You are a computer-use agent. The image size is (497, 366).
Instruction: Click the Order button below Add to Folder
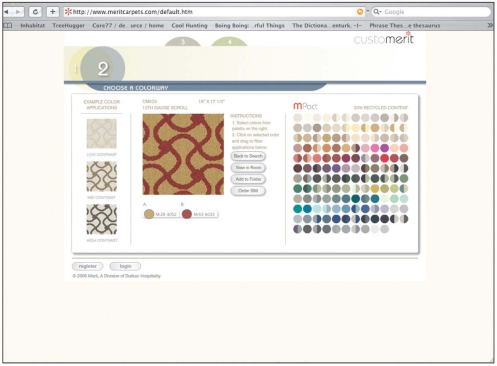[x=248, y=191]
